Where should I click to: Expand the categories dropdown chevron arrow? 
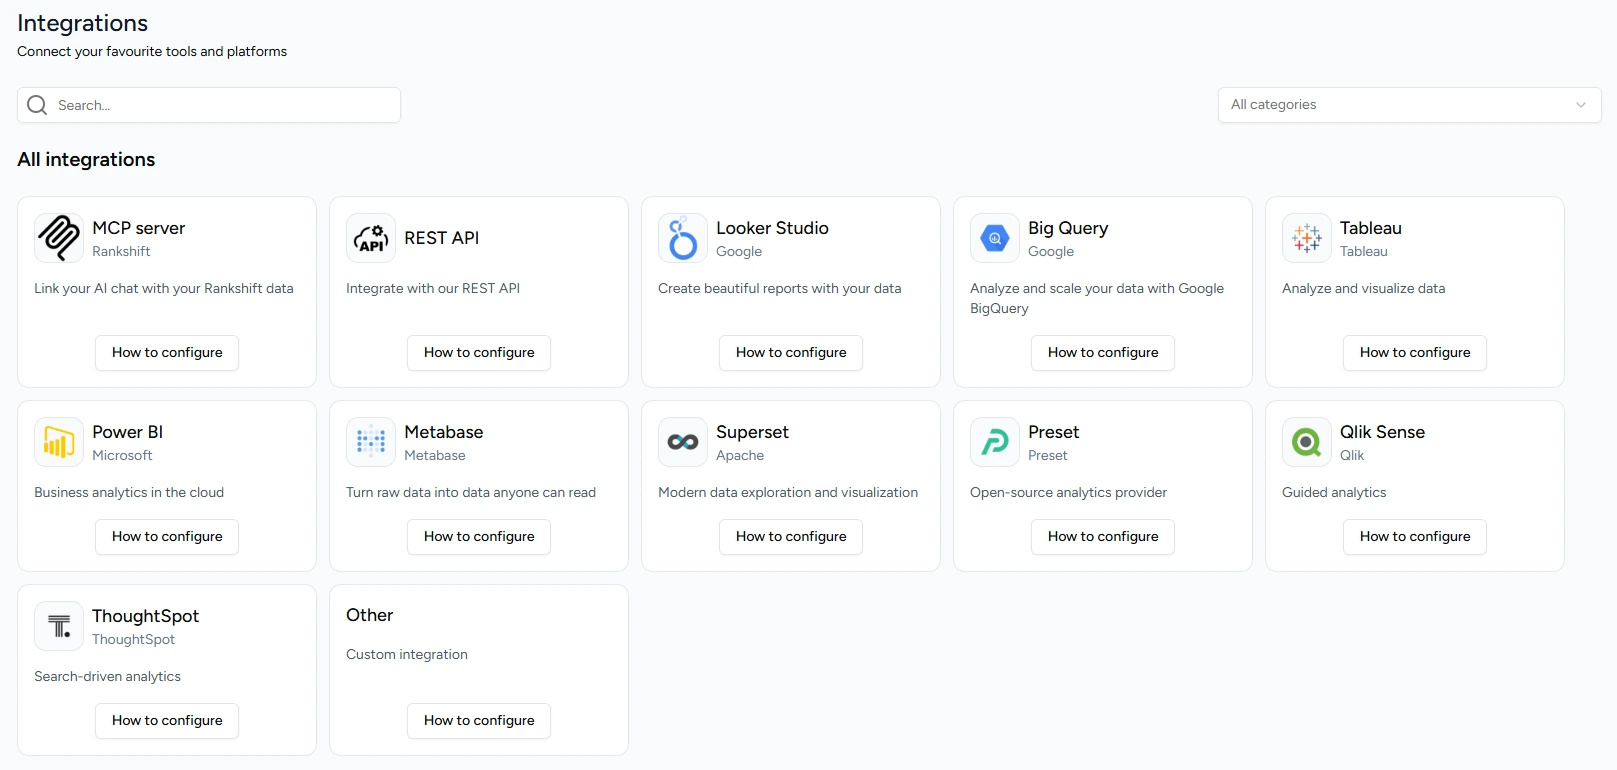point(1581,105)
